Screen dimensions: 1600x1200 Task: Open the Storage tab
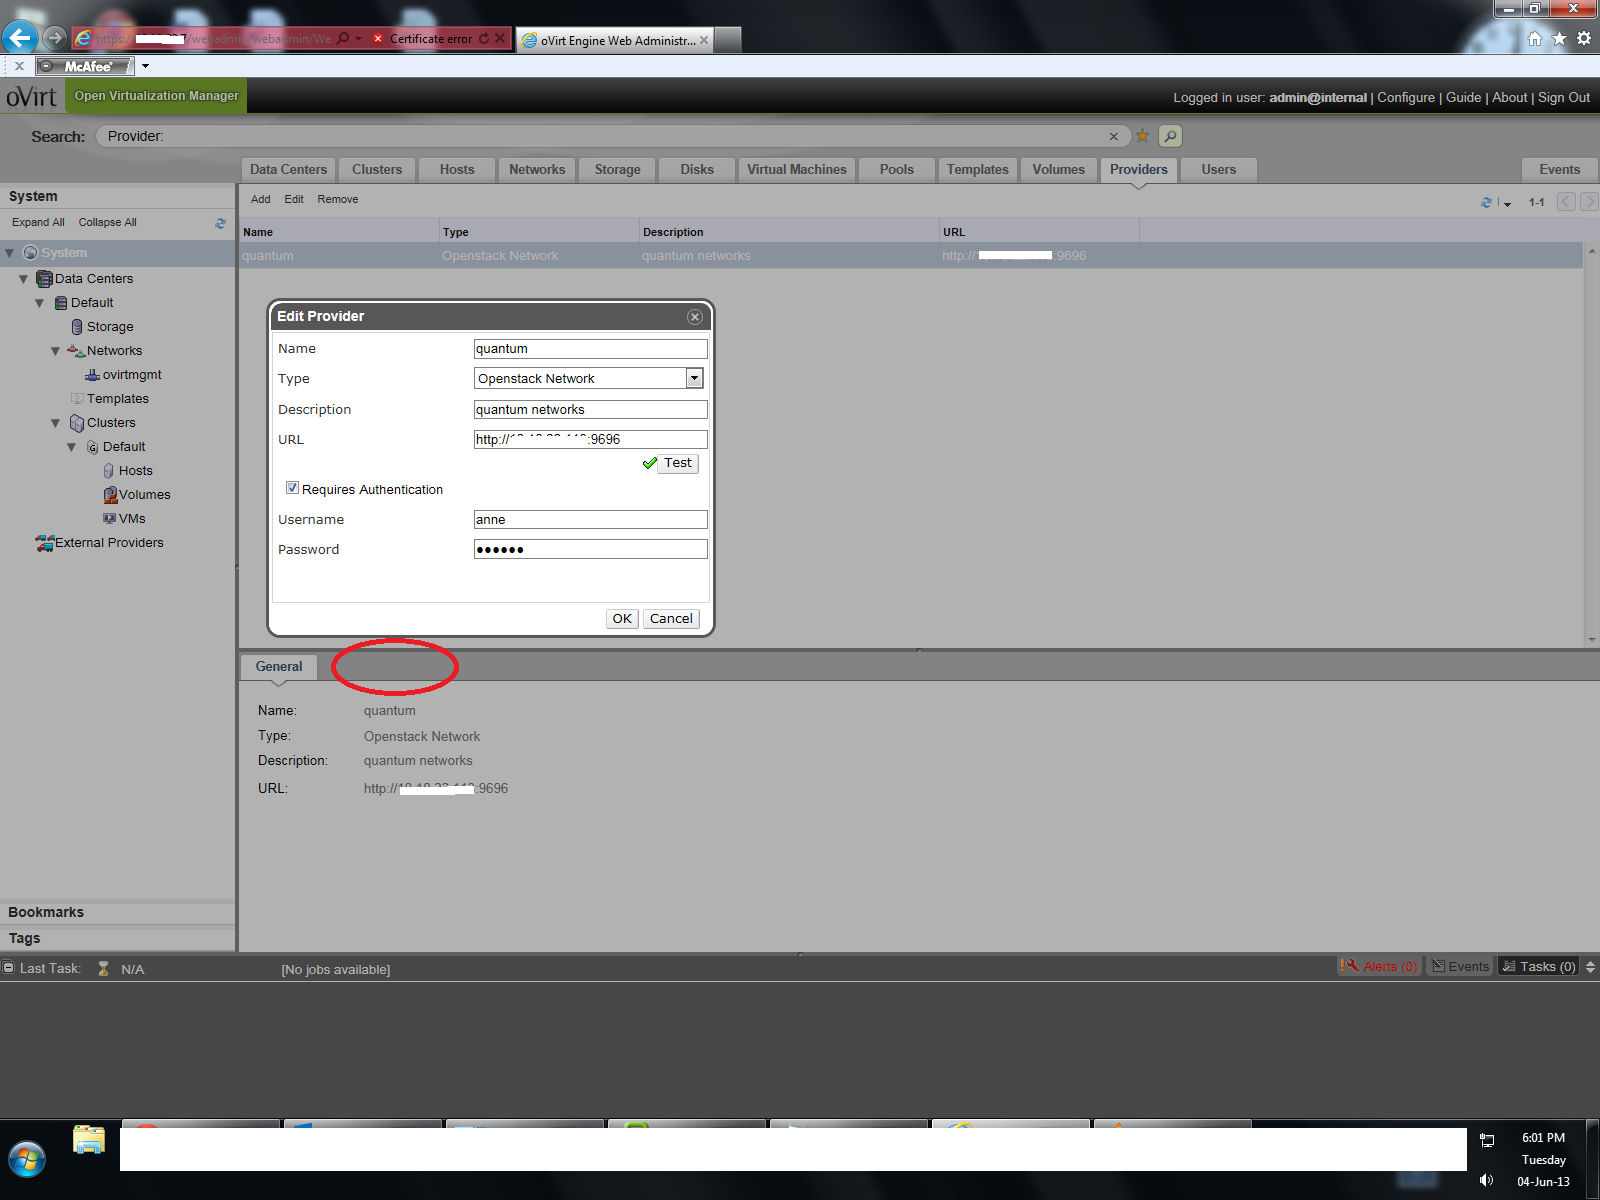(617, 170)
